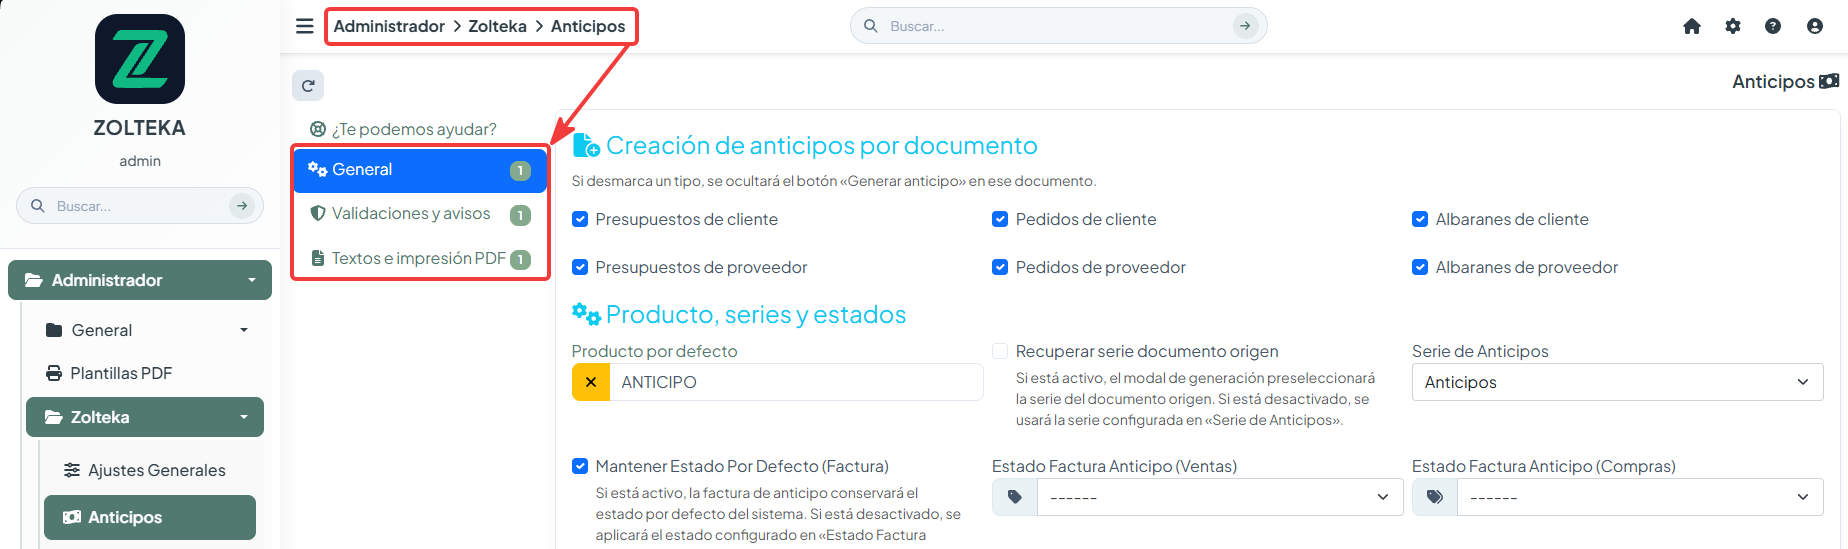This screenshot has width=1848, height=549.
Task: Submit top search with arrow icon
Action: coord(1245,26)
